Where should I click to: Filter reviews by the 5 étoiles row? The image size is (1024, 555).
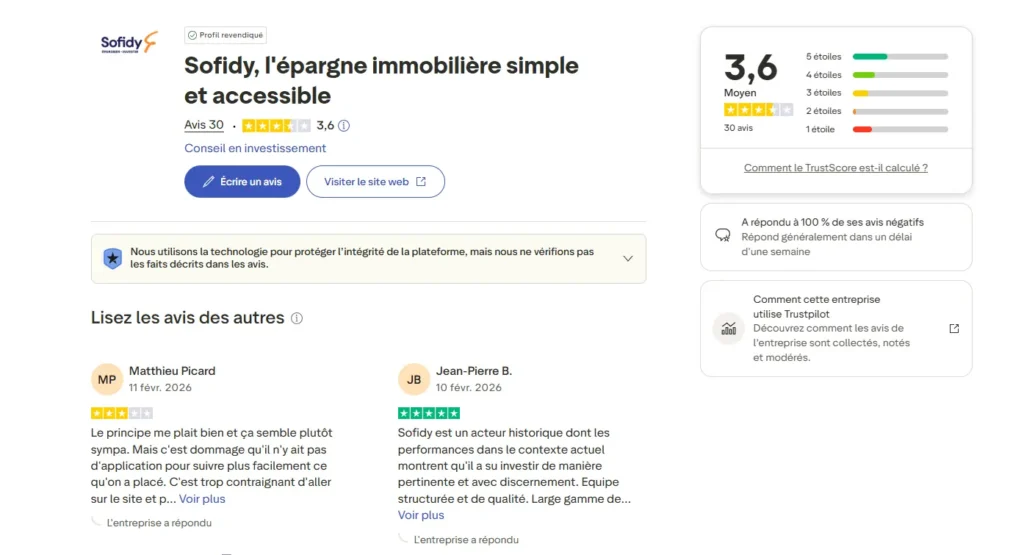coord(876,57)
